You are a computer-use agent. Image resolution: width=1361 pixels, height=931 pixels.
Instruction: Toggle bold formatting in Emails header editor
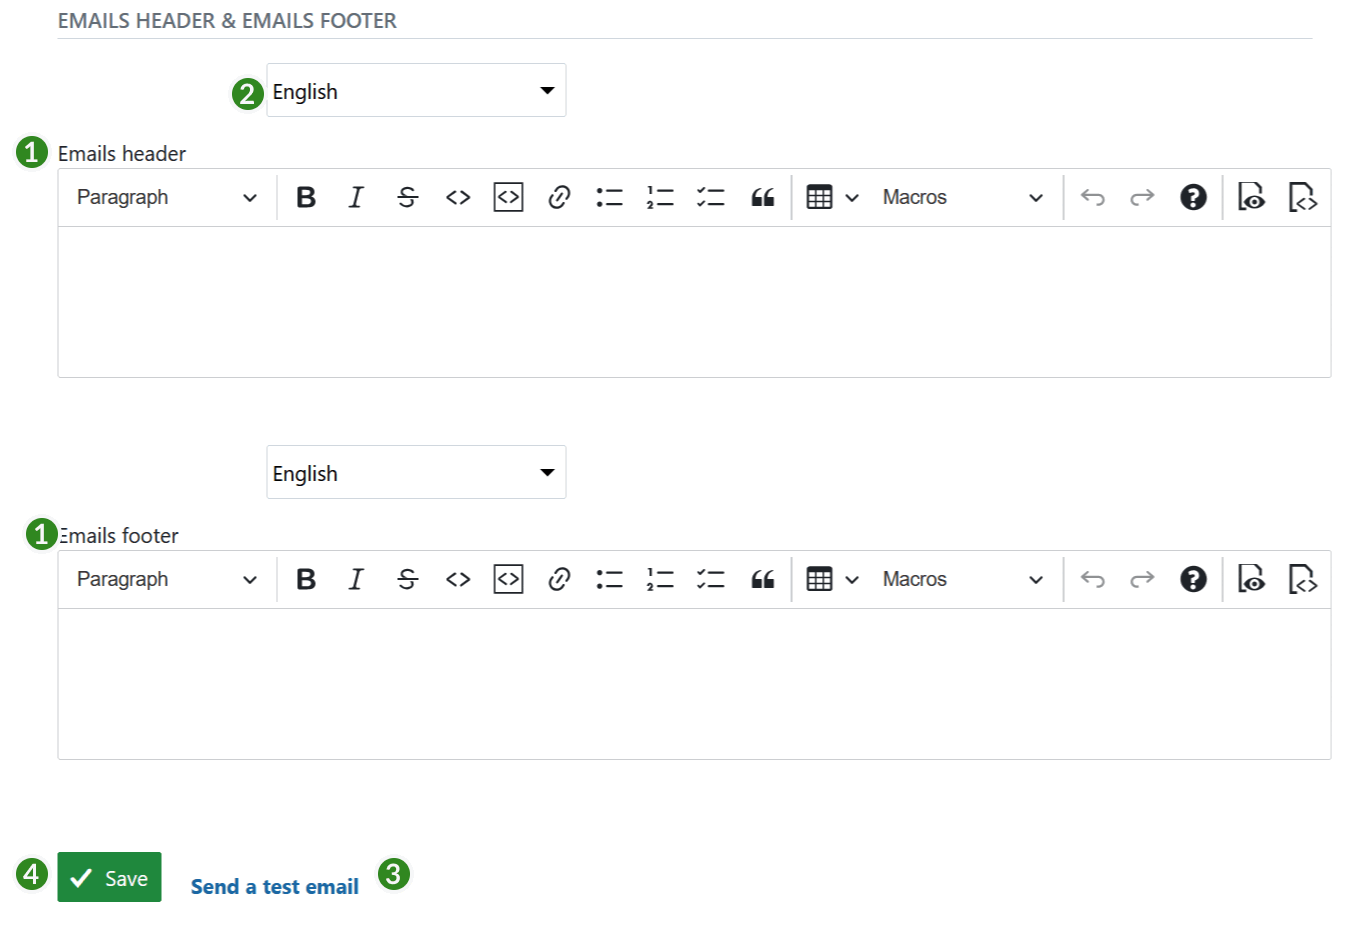pos(306,197)
